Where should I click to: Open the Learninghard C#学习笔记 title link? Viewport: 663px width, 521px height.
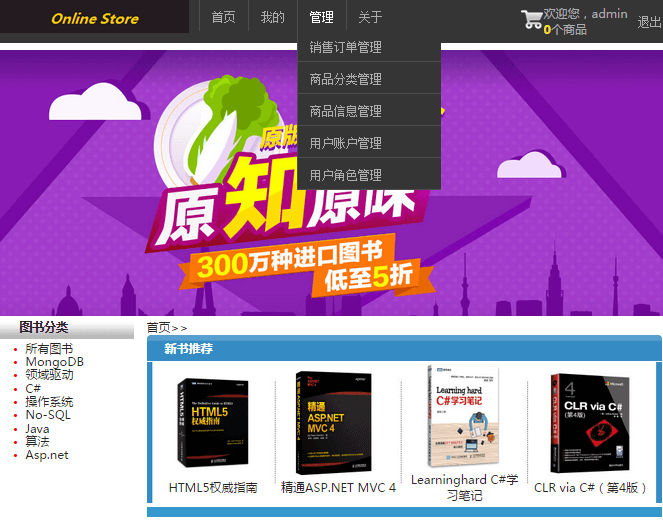click(x=465, y=488)
